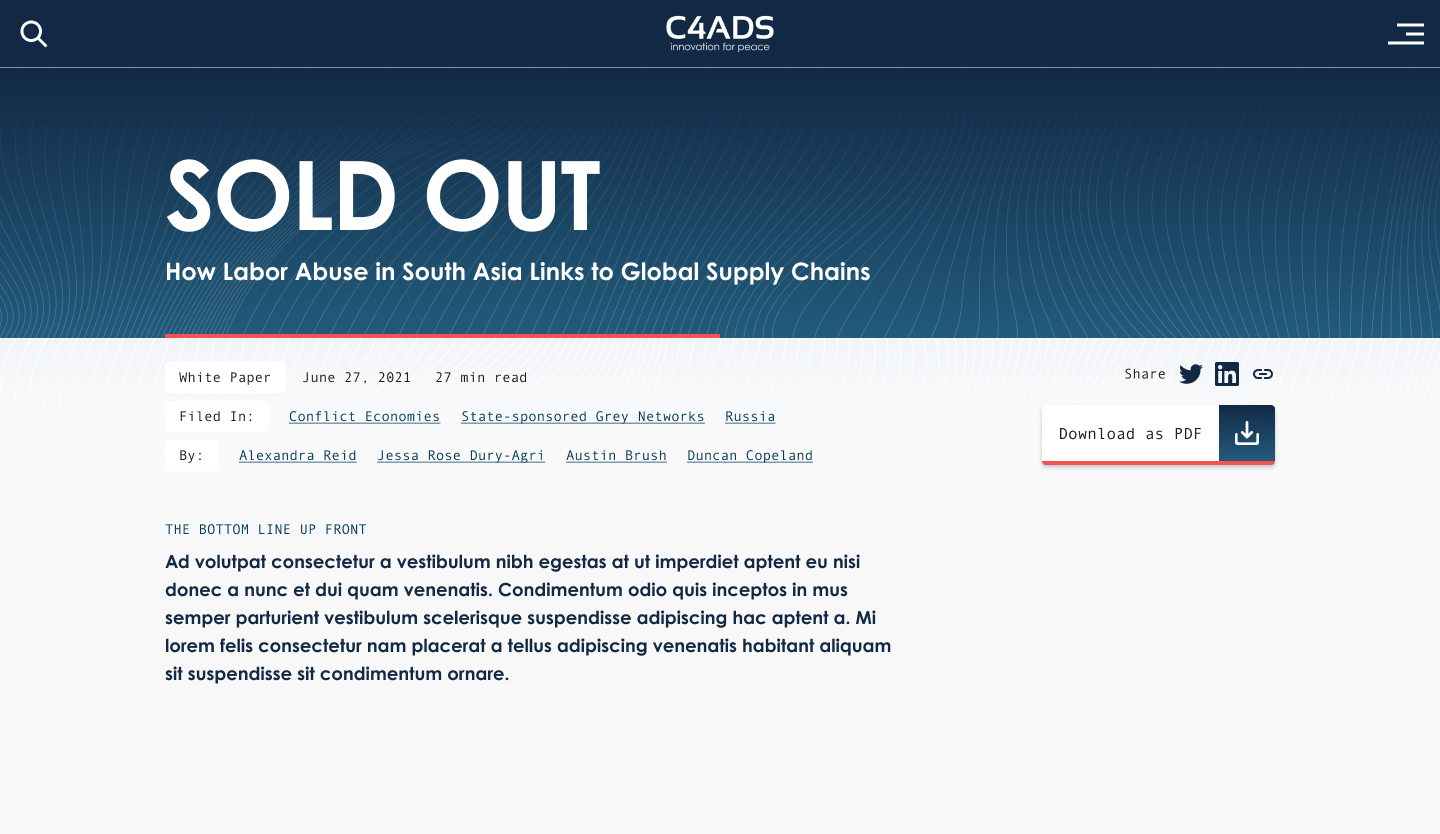
Task: View author Jessa Rose Dury-Agri
Action: pos(461,455)
